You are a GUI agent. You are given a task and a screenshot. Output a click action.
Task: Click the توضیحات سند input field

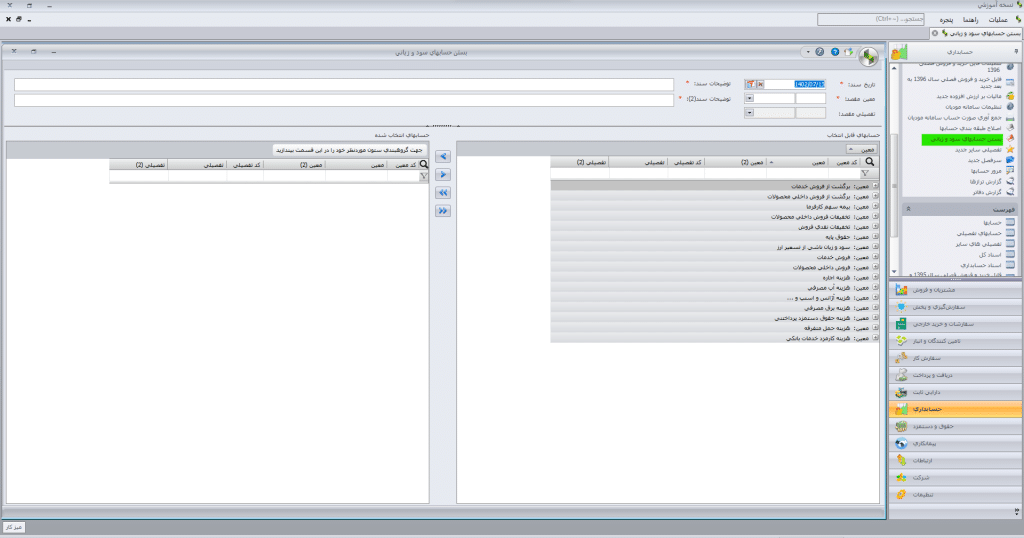pos(344,84)
